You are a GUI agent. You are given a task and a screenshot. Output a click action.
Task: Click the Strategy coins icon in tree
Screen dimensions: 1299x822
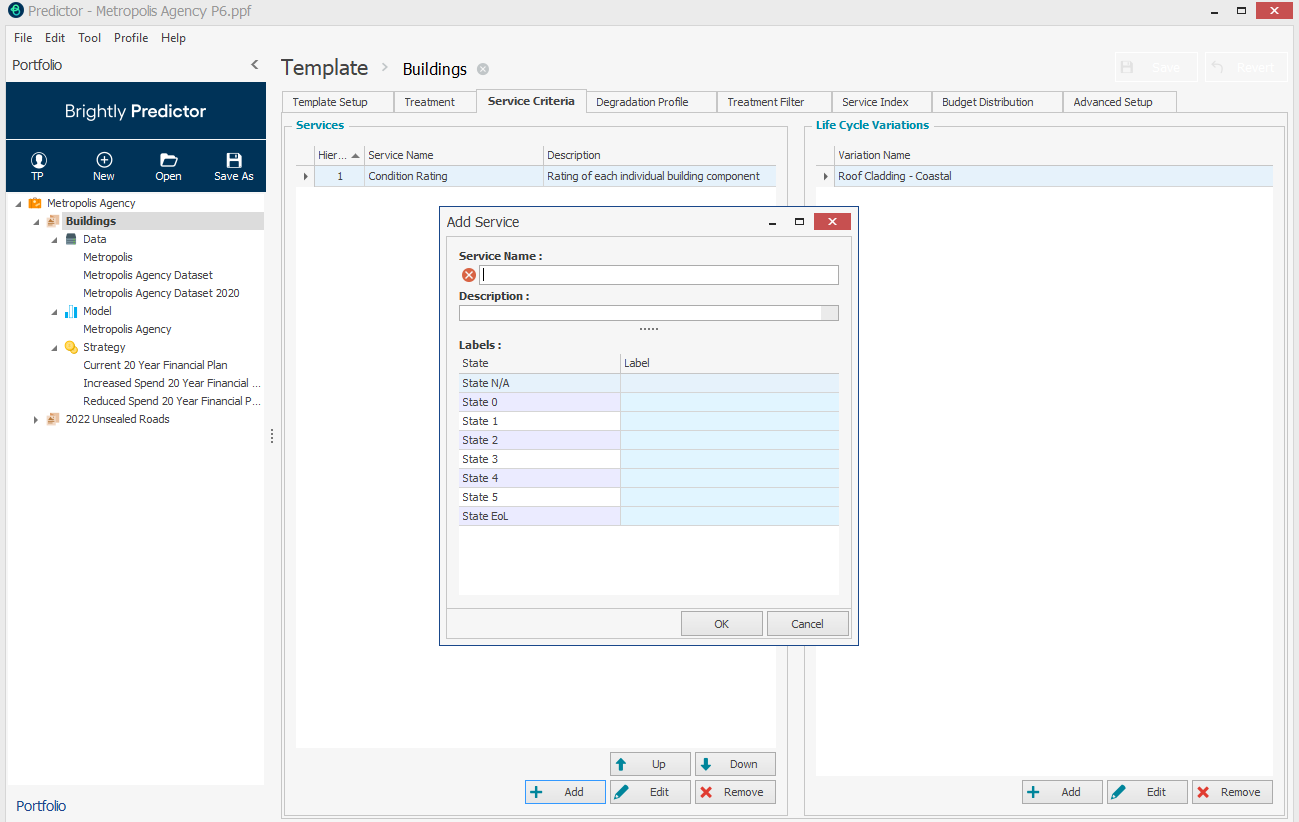(x=71, y=347)
